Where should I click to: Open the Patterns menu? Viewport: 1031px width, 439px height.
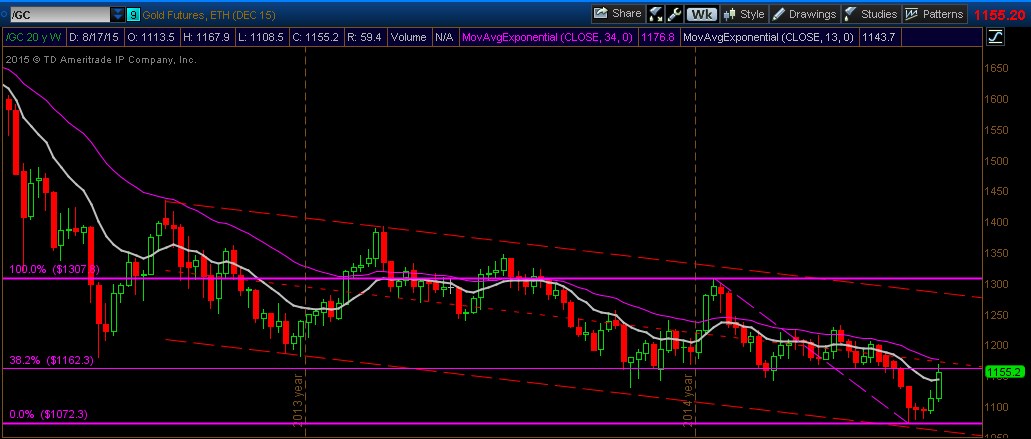(x=934, y=14)
